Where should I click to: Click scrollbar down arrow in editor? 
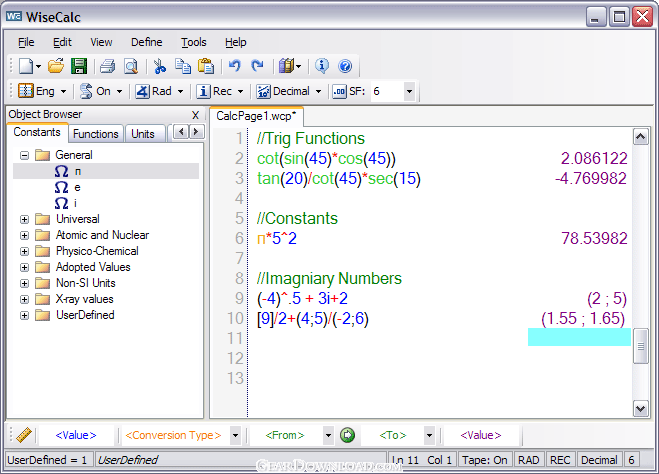(x=641, y=408)
